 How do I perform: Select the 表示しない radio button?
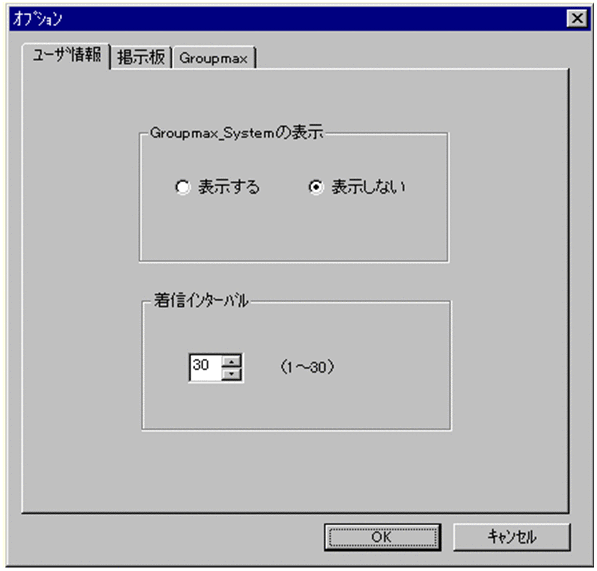(x=316, y=187)
